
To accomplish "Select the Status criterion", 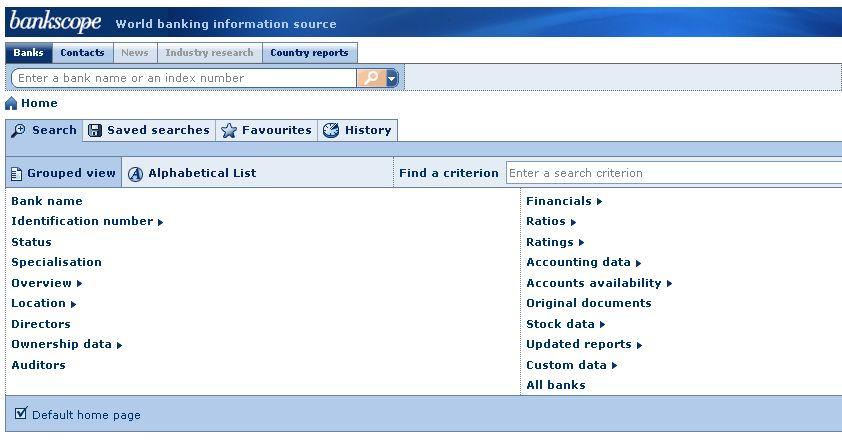I will (31, 242).
